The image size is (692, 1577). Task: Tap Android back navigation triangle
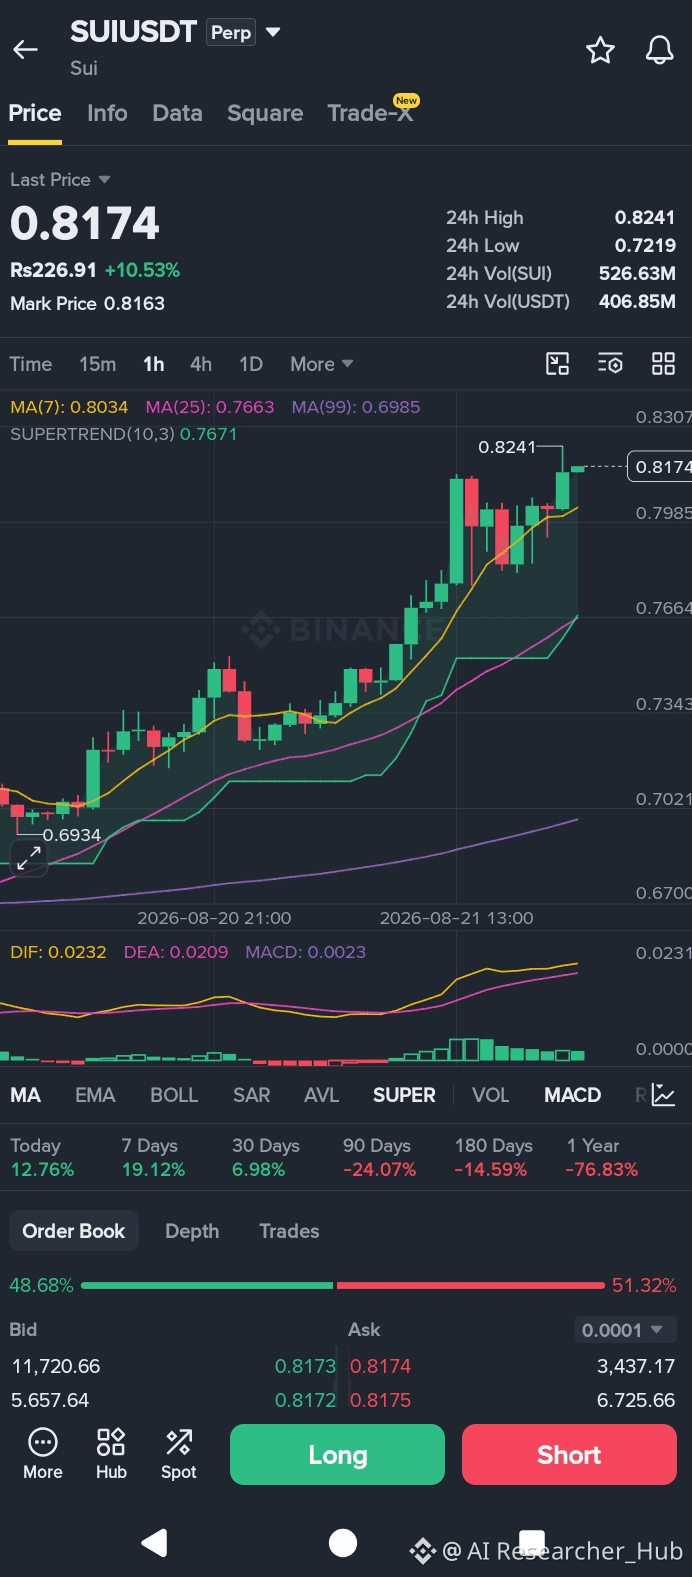coord(155,1543)
